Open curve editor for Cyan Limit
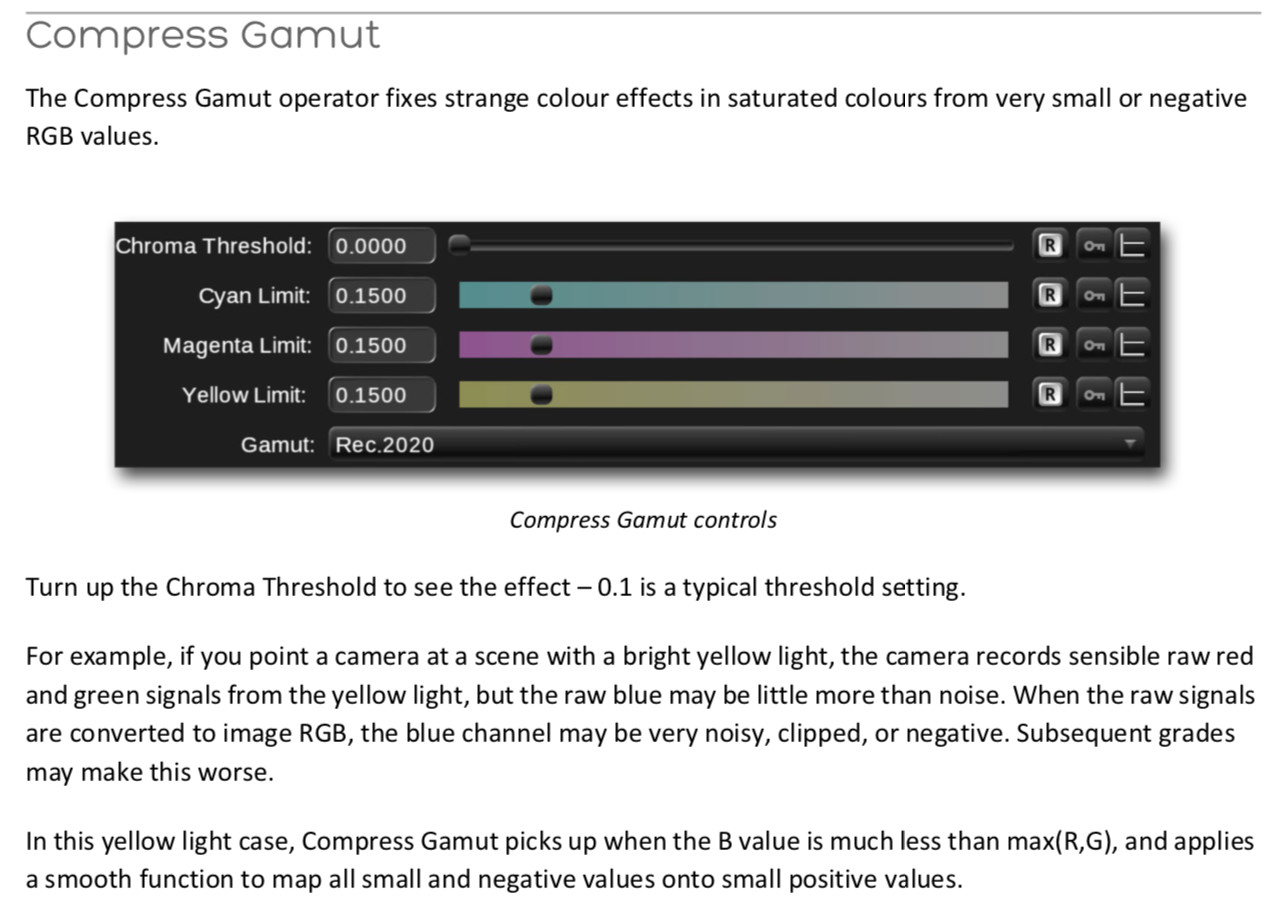 (x=1132, y=295)
